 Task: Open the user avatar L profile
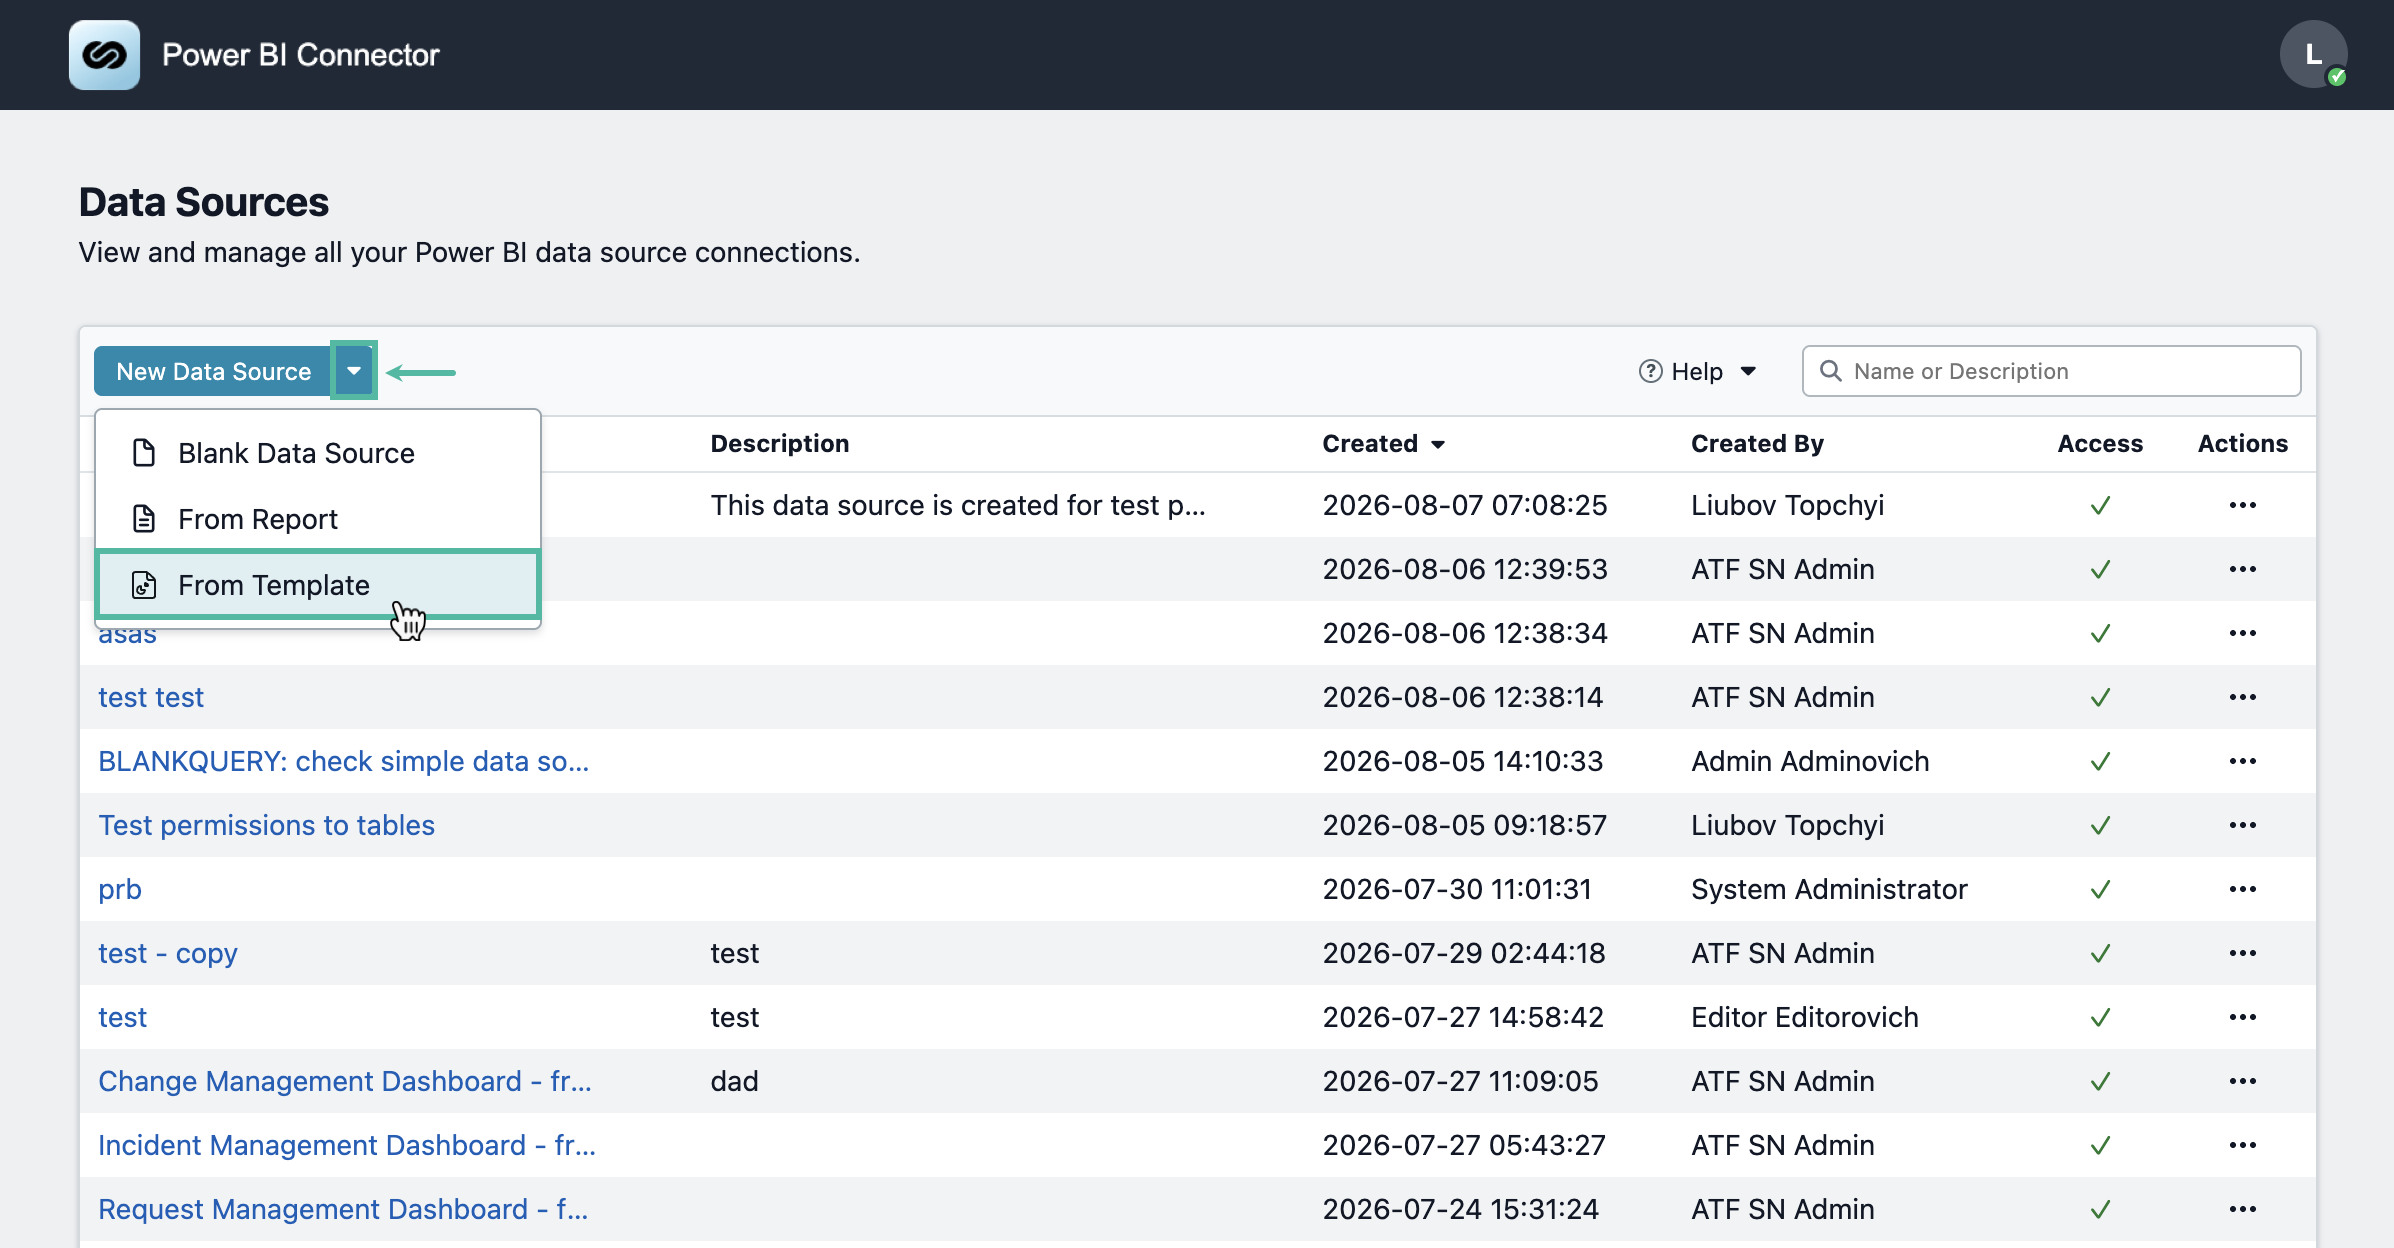point(2313,54)
